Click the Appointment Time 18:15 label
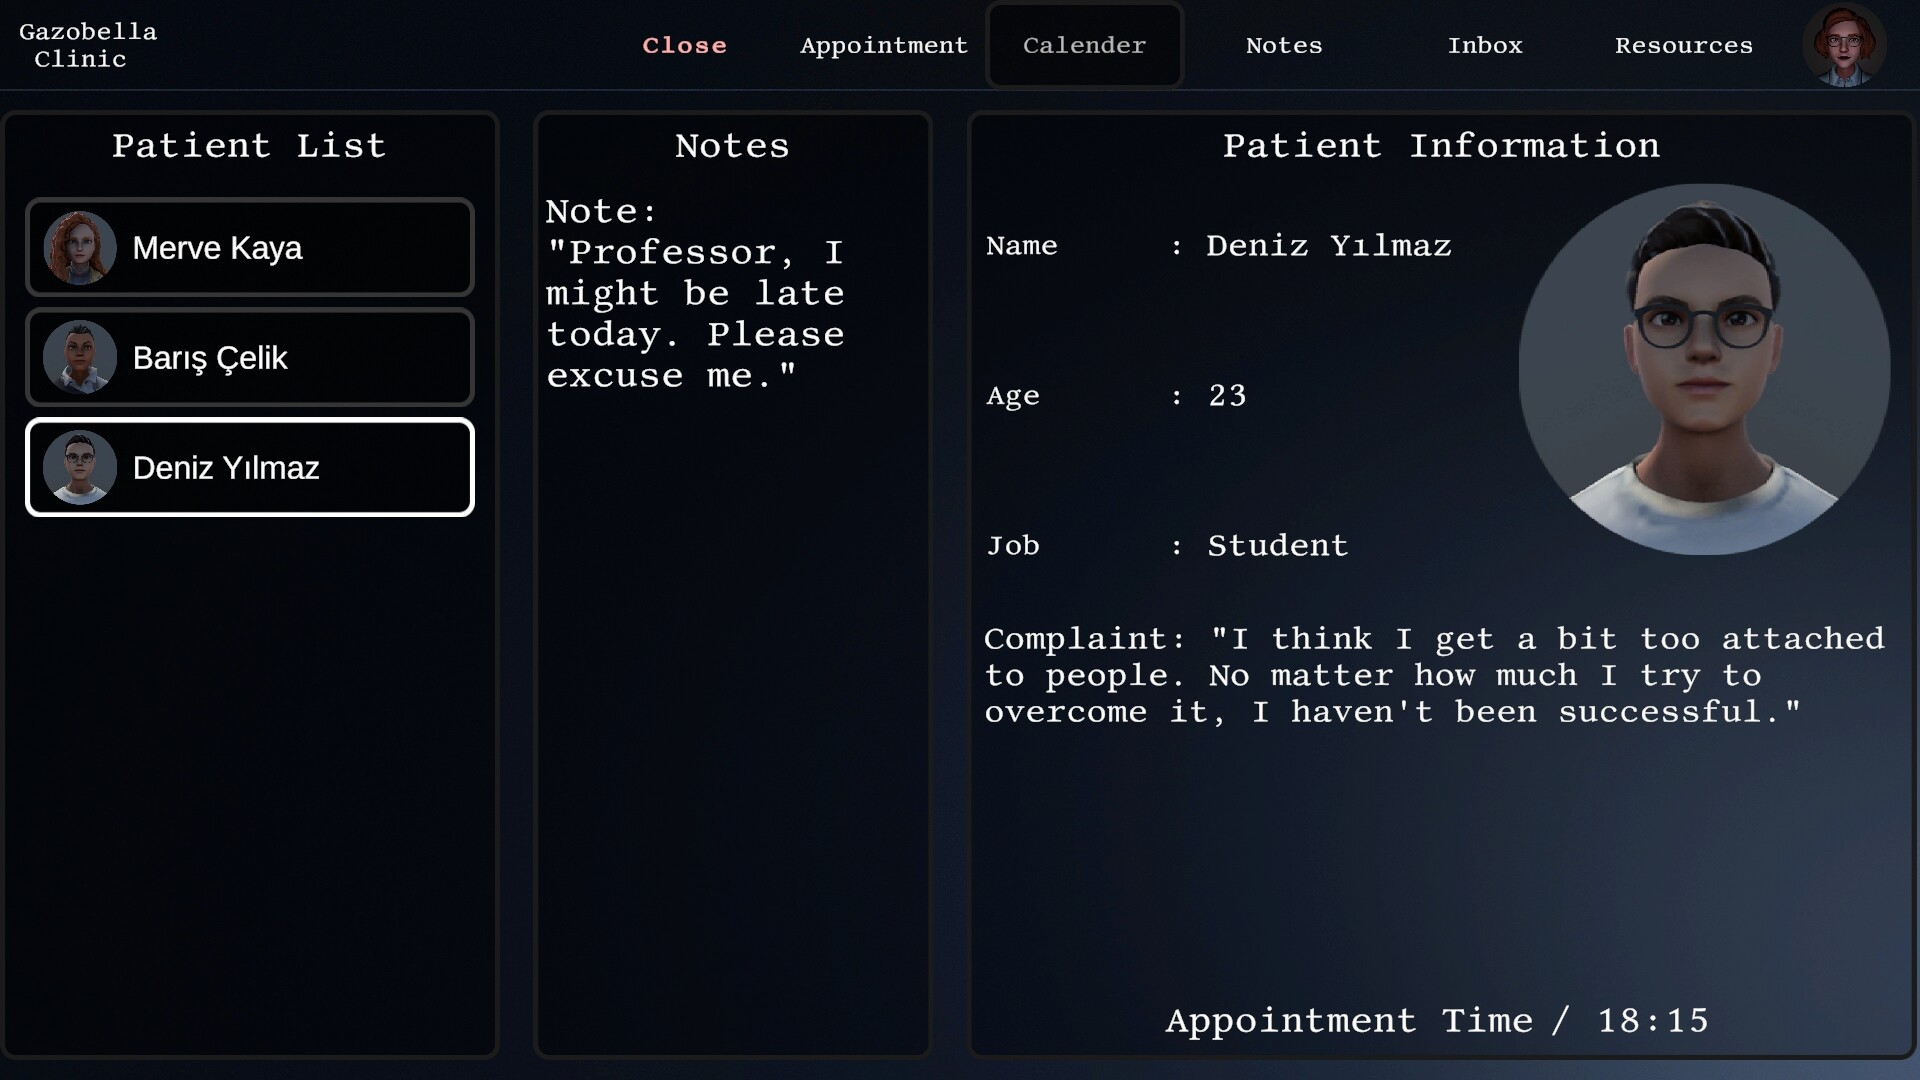 [1438, 1020]
